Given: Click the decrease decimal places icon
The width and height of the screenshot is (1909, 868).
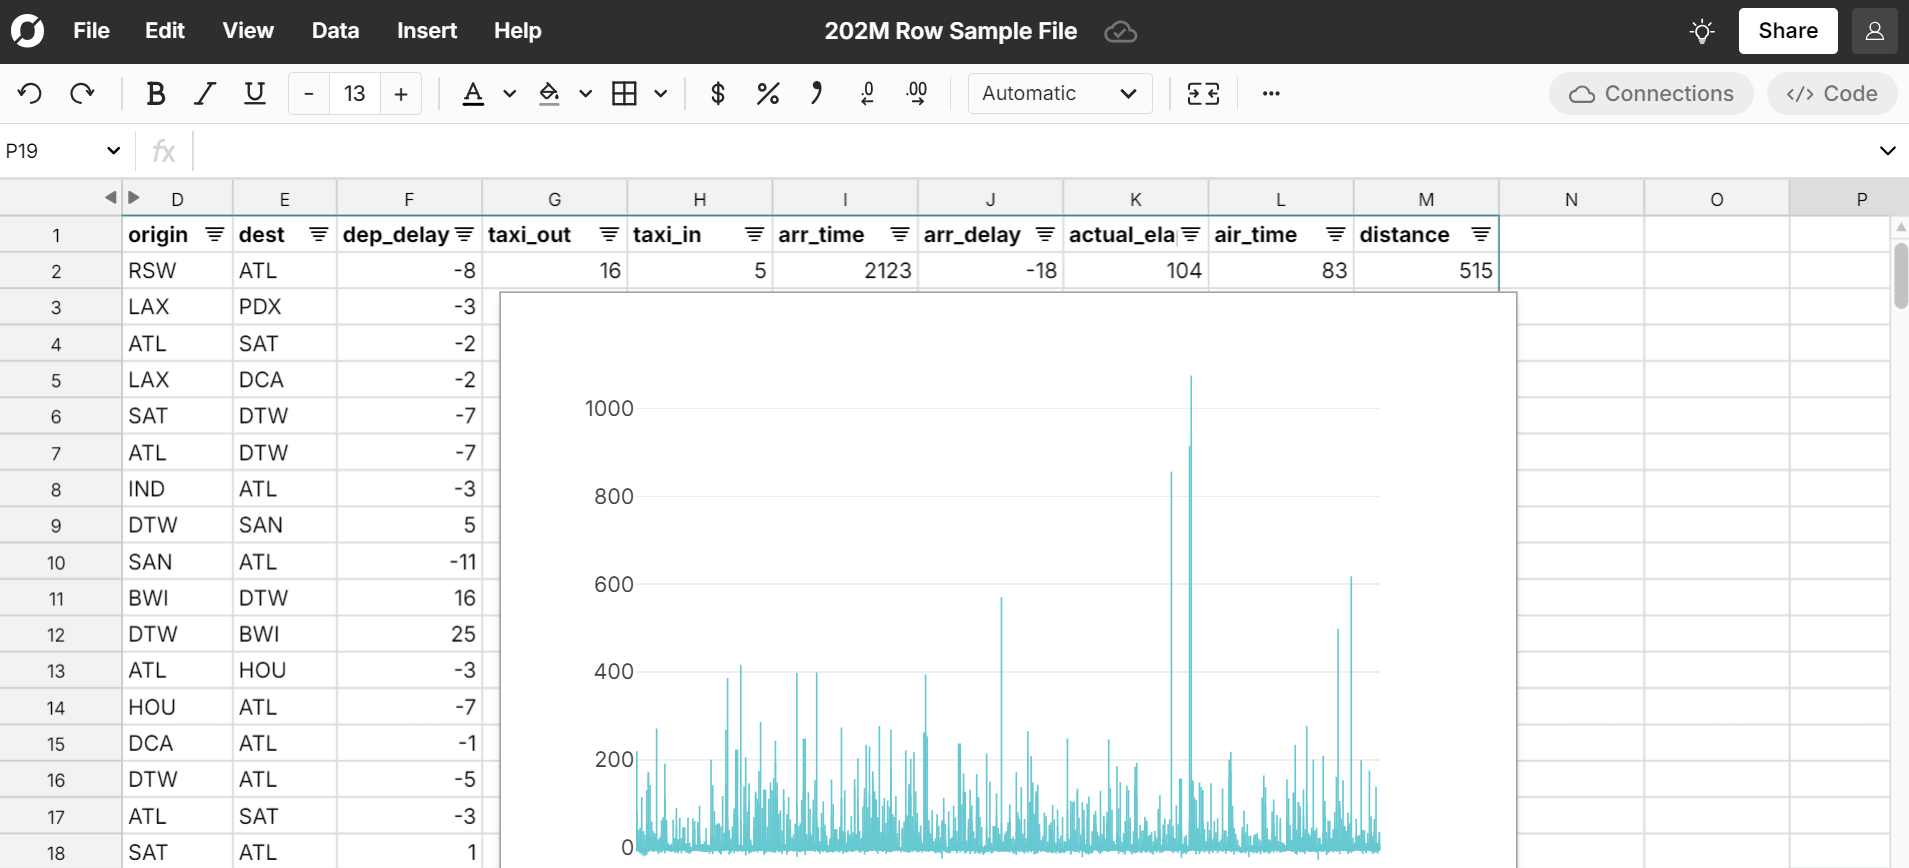Looking at the screenshot, I should tap(867, 94).
